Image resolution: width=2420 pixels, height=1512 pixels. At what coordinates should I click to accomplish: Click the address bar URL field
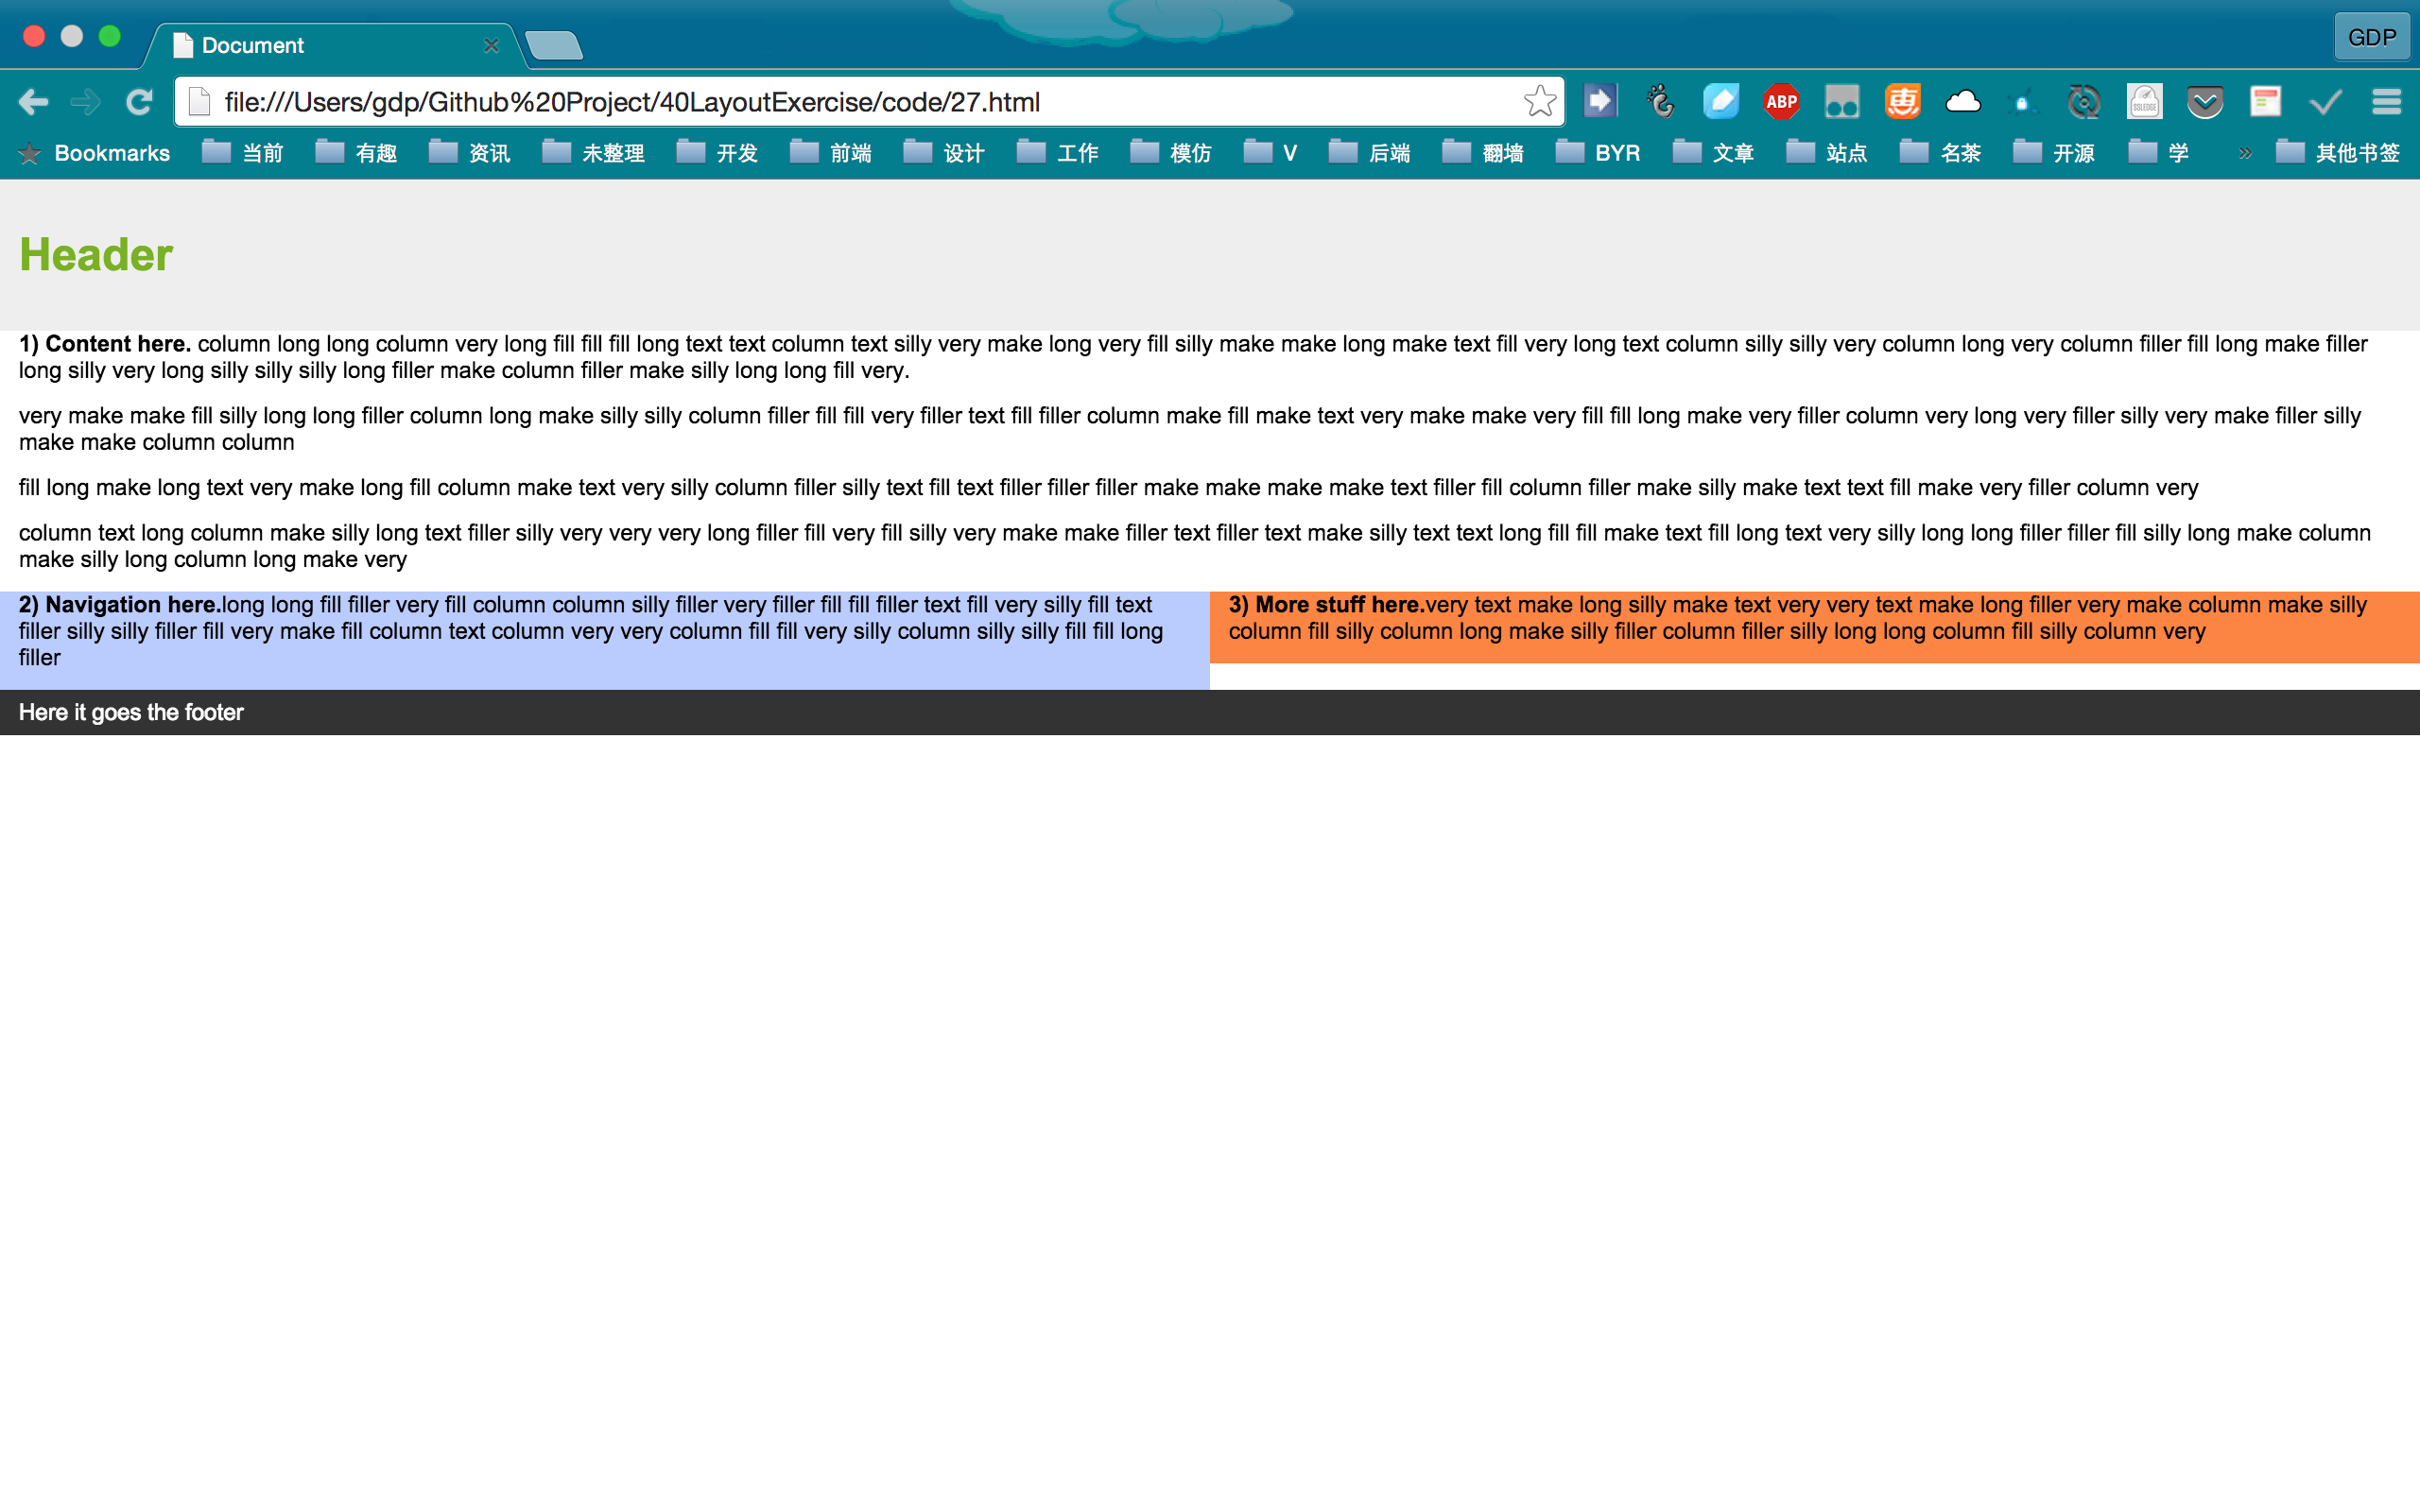pos(860,102)
